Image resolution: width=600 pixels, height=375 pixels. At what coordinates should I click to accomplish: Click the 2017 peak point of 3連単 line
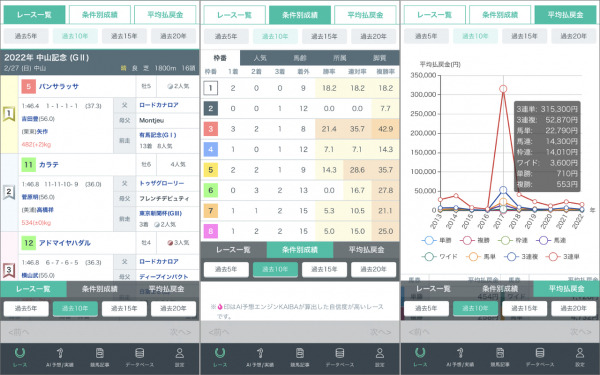coord(503,89)
